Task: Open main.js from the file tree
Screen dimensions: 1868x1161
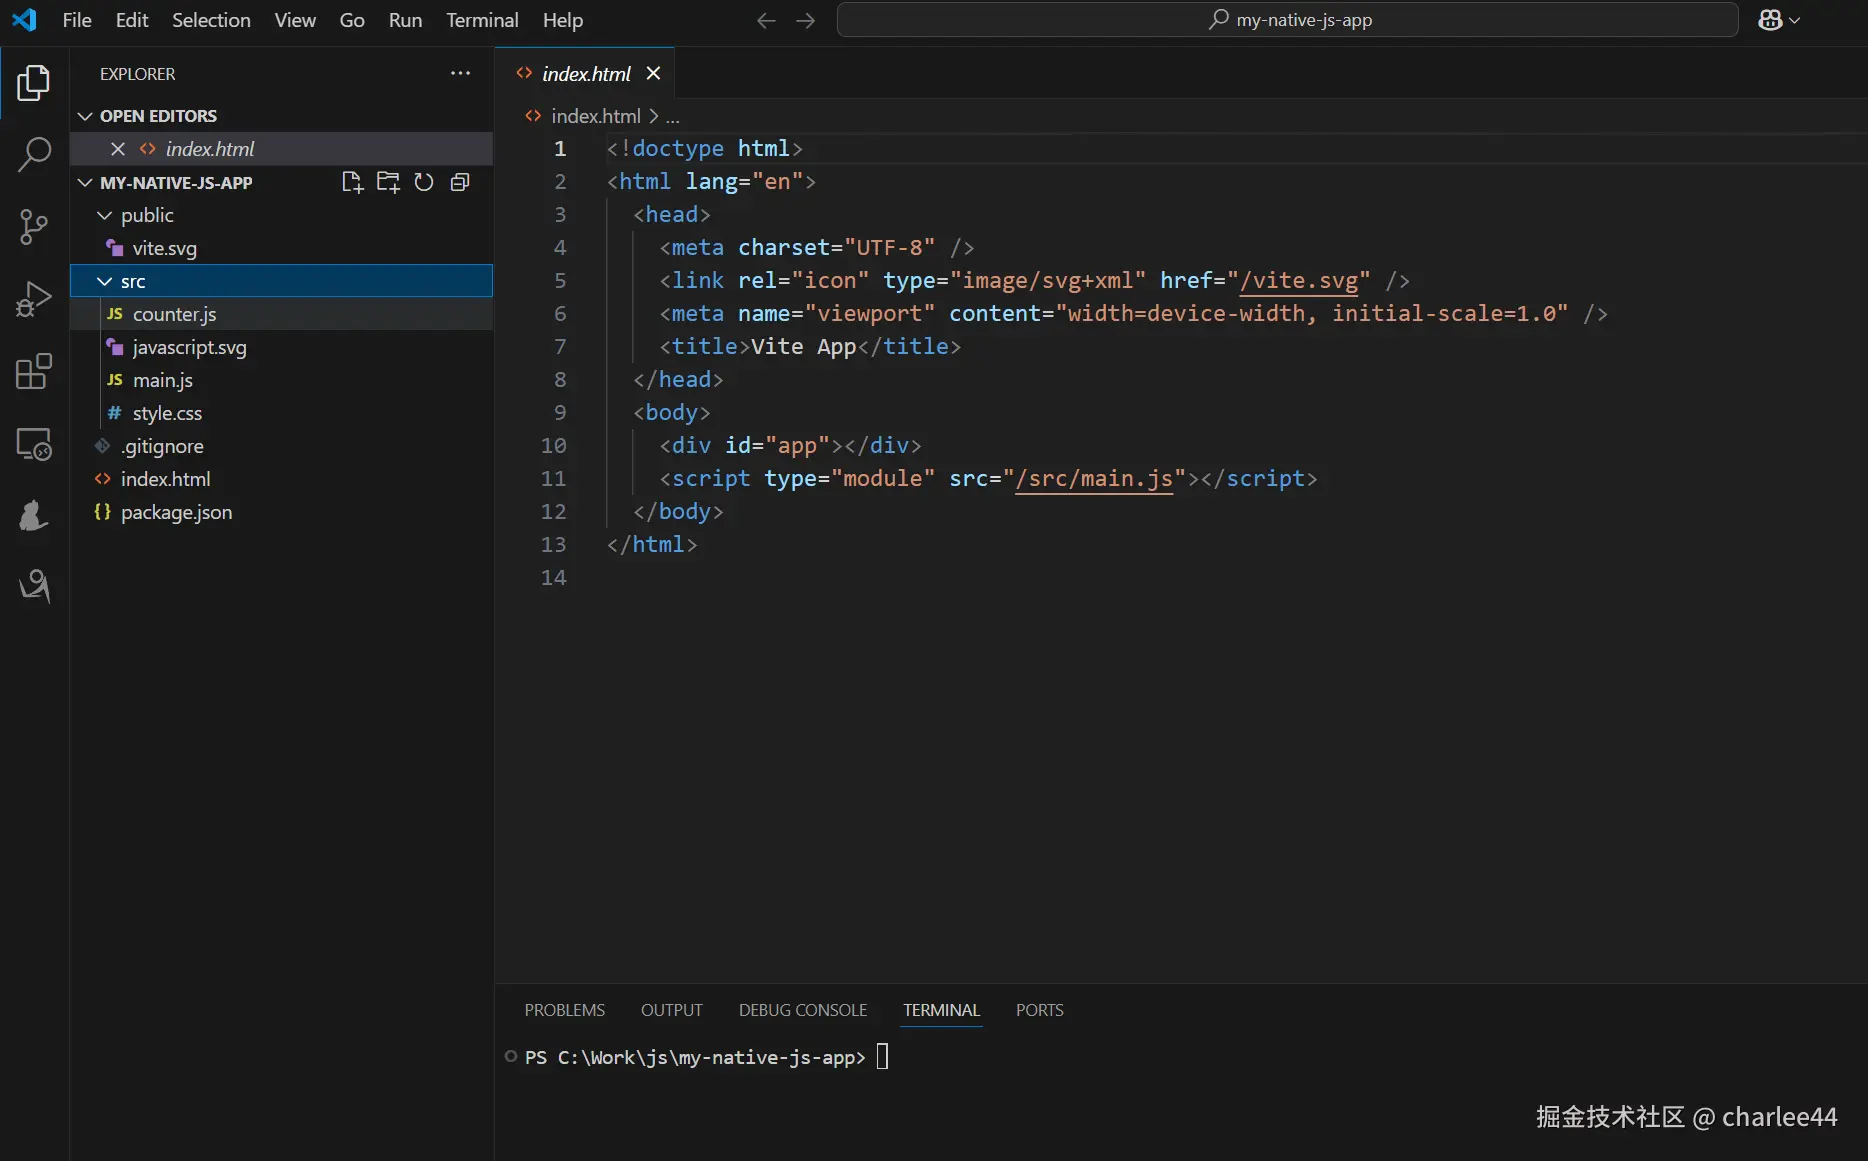Action: (162, 380)
